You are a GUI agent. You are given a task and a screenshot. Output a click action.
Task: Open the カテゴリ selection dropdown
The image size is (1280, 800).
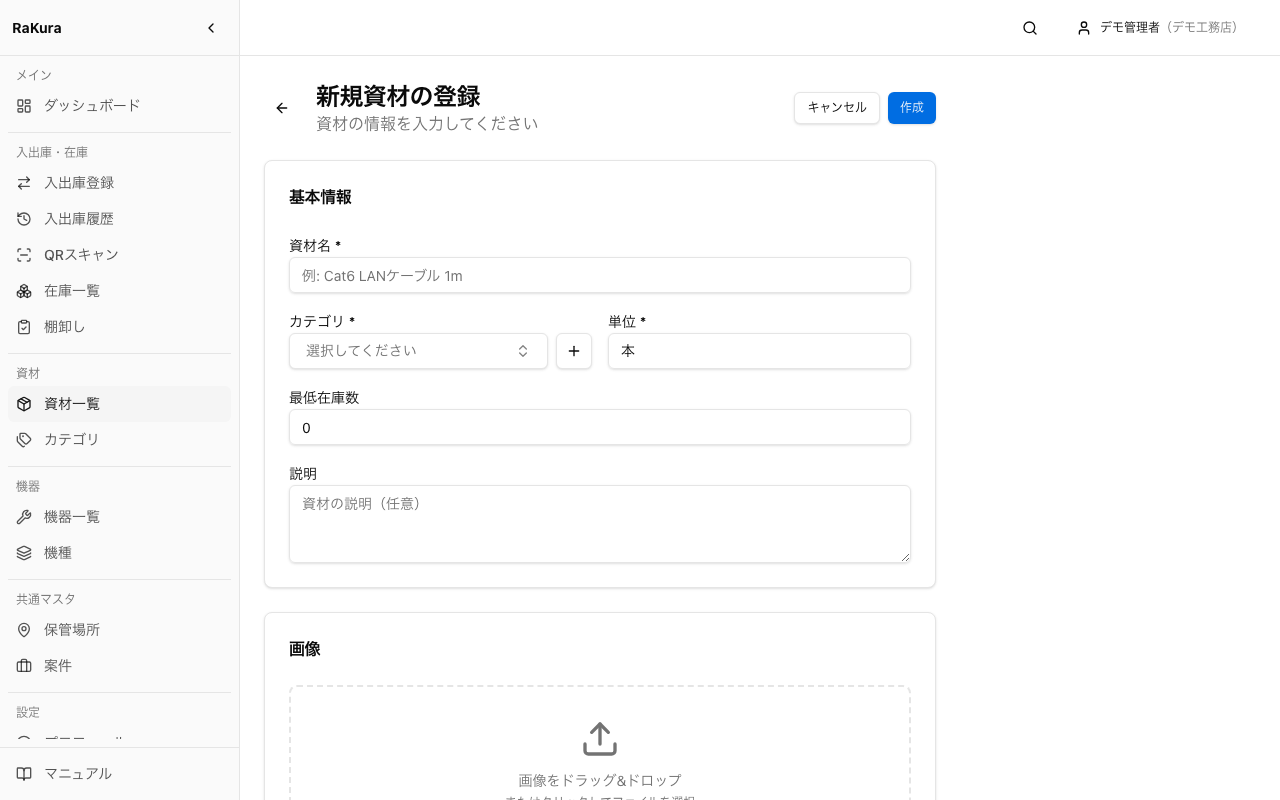click(418, 351)
